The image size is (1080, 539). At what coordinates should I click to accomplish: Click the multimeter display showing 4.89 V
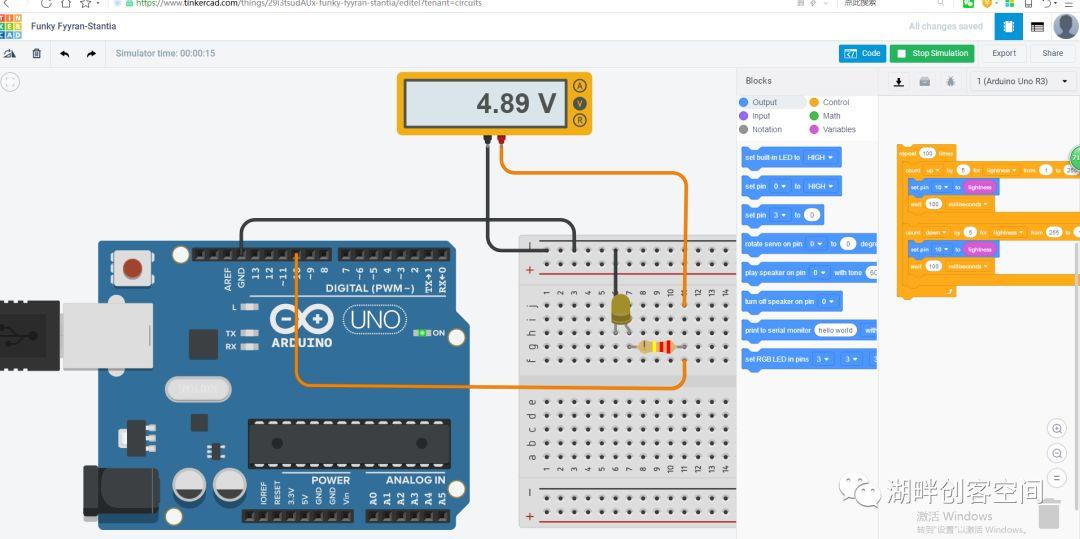tap(486, 103)
